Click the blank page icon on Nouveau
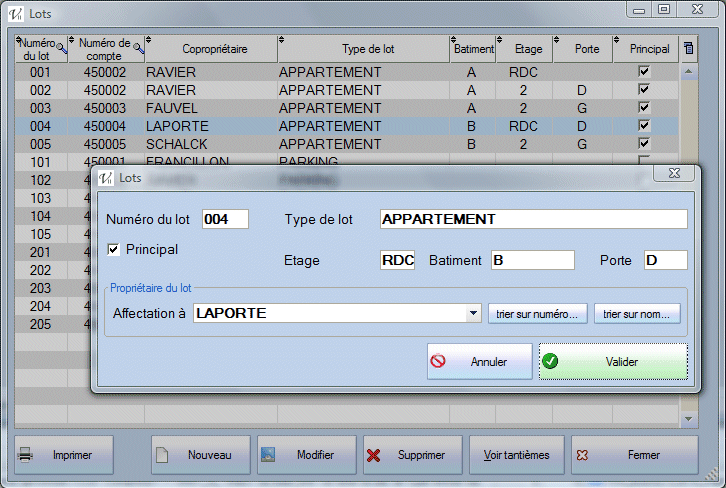 click(161, 455)
